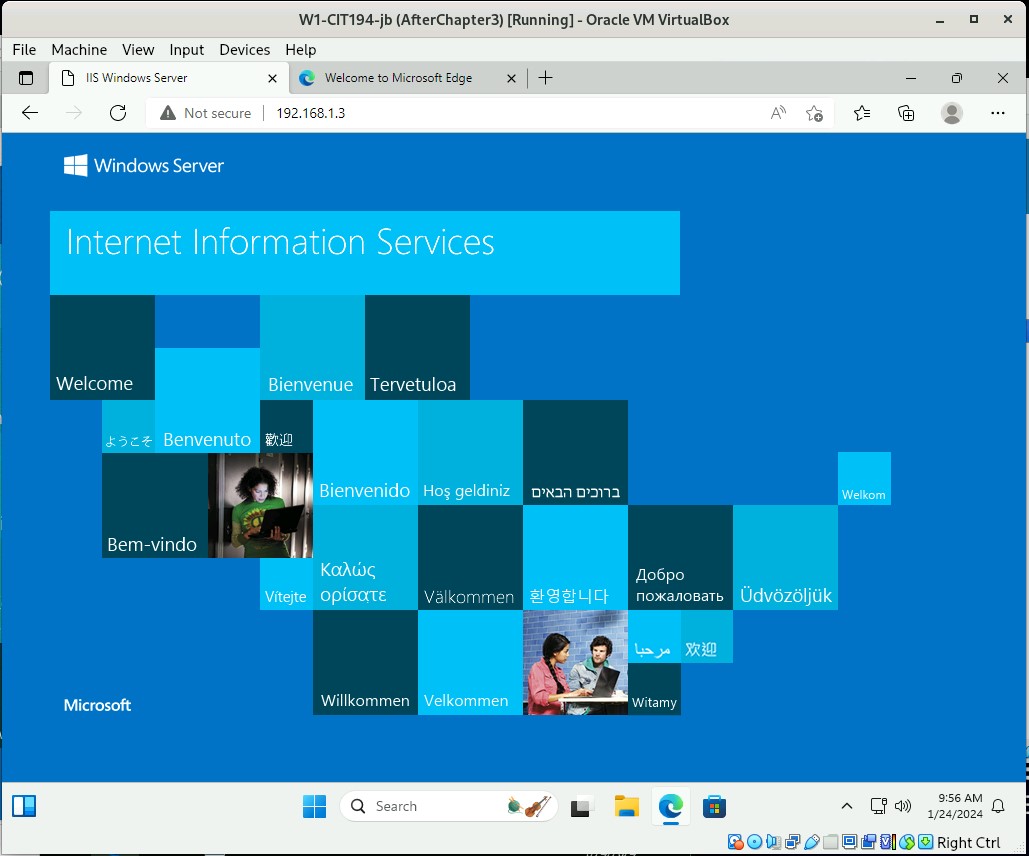Image resolution: width=1029 pixels, height=856 pixels.
Task: Click VirtualBox hard disk activity indicator
Action: (736, 842)
